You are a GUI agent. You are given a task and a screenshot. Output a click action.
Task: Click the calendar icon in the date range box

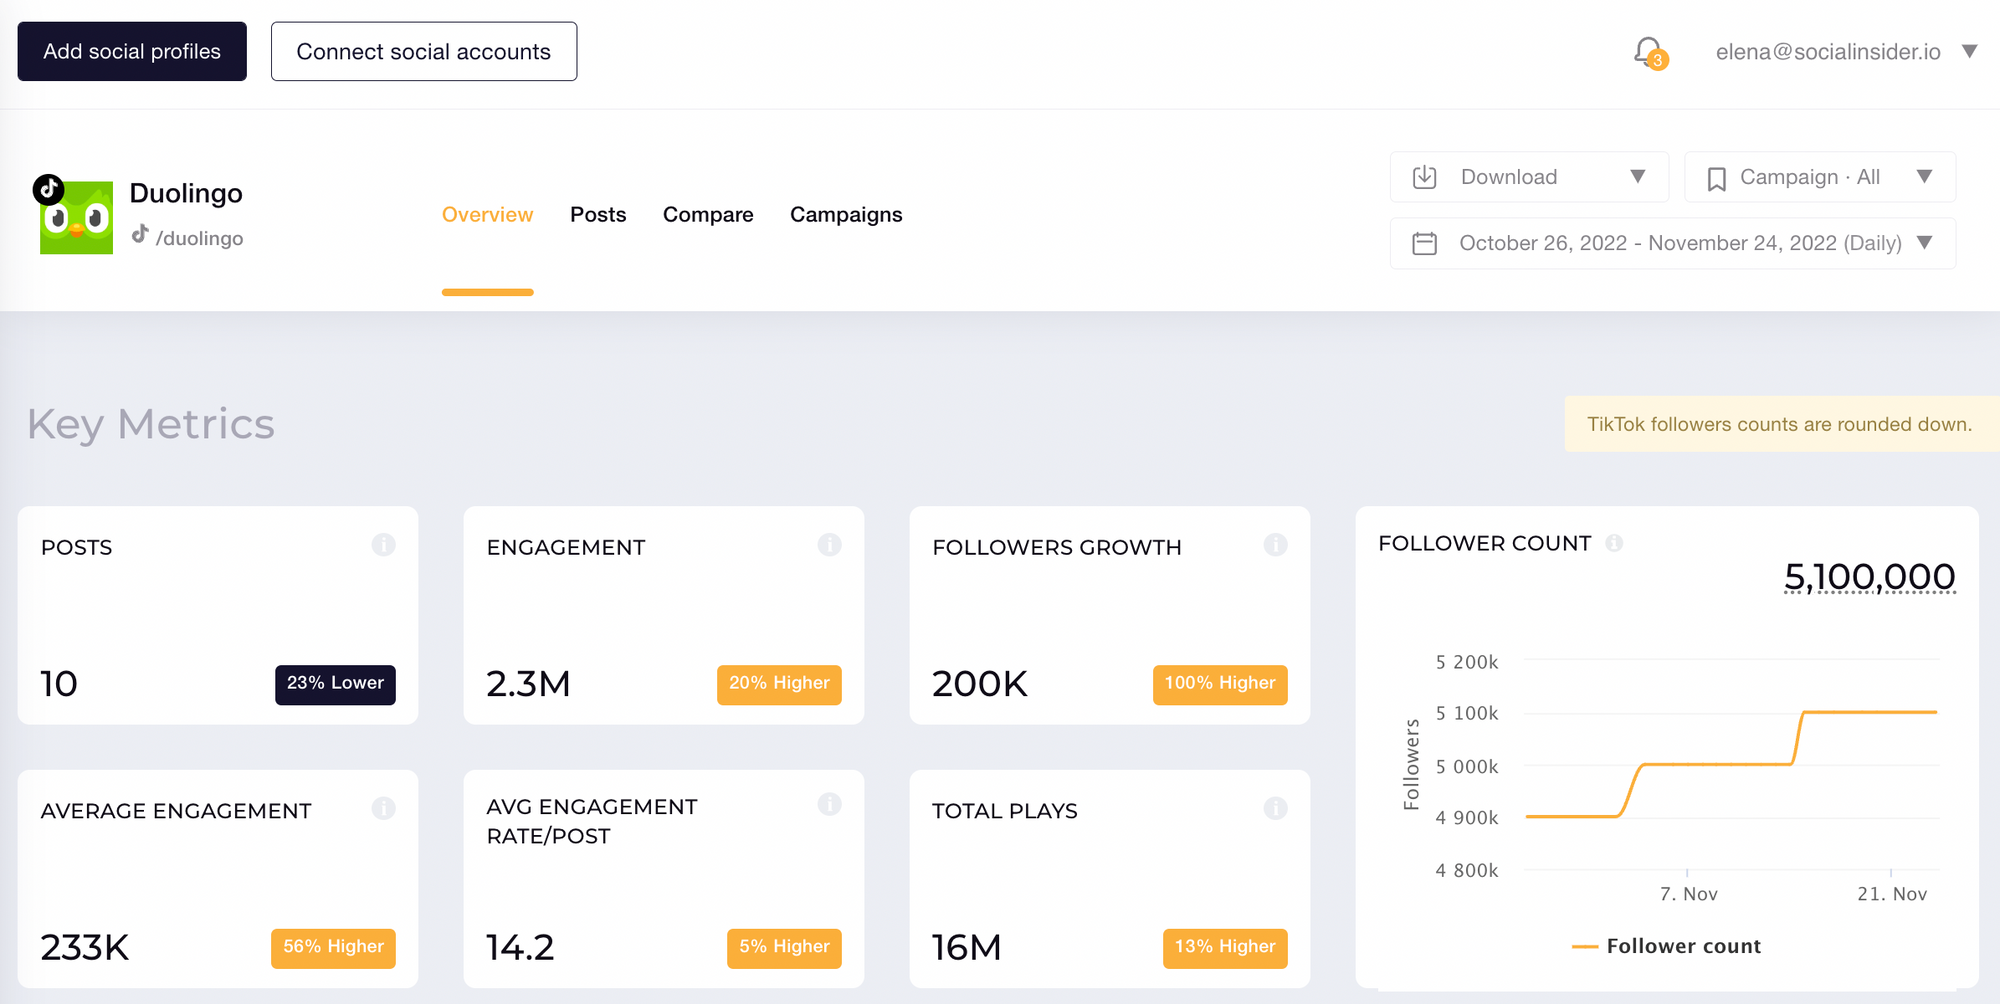point(1424,243)
